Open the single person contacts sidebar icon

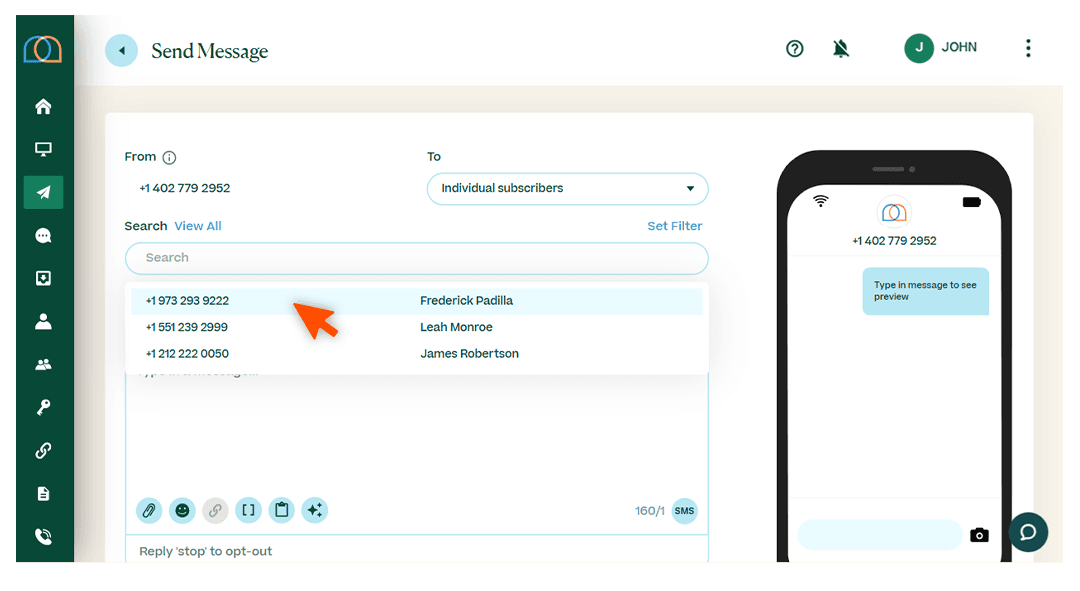pyautogui.click(x=43, y=322)
